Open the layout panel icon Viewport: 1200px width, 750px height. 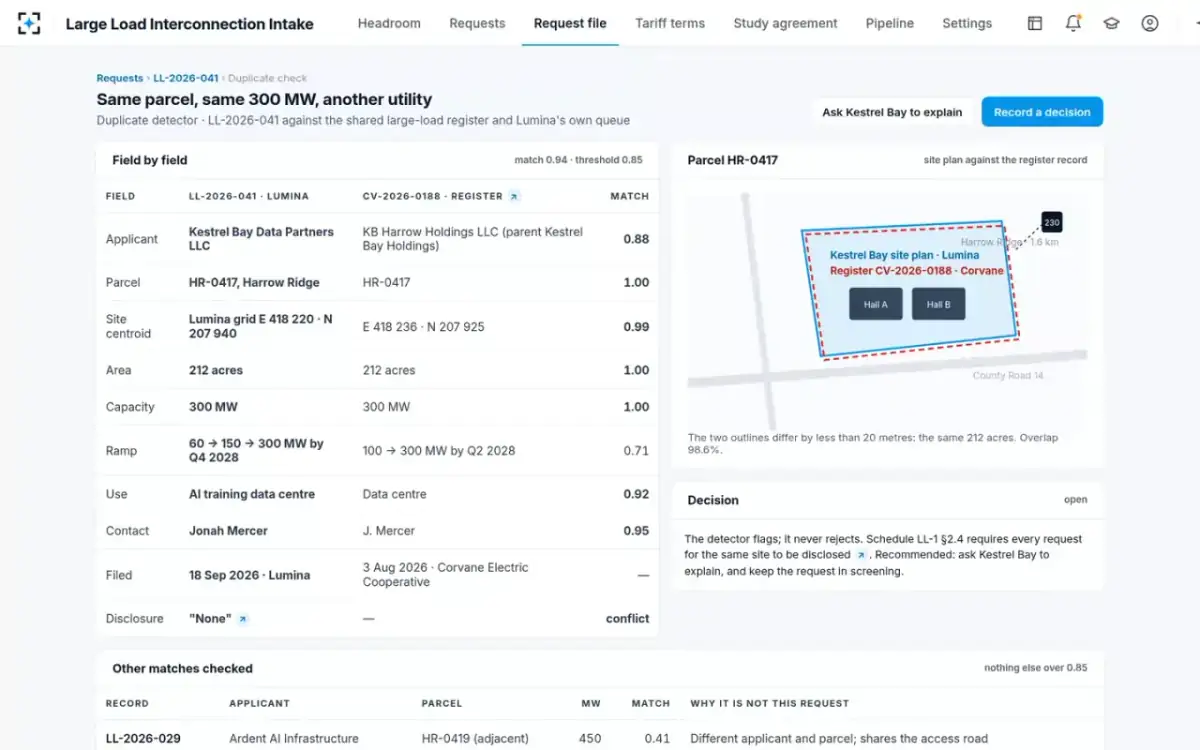[x=1035, y=23]
